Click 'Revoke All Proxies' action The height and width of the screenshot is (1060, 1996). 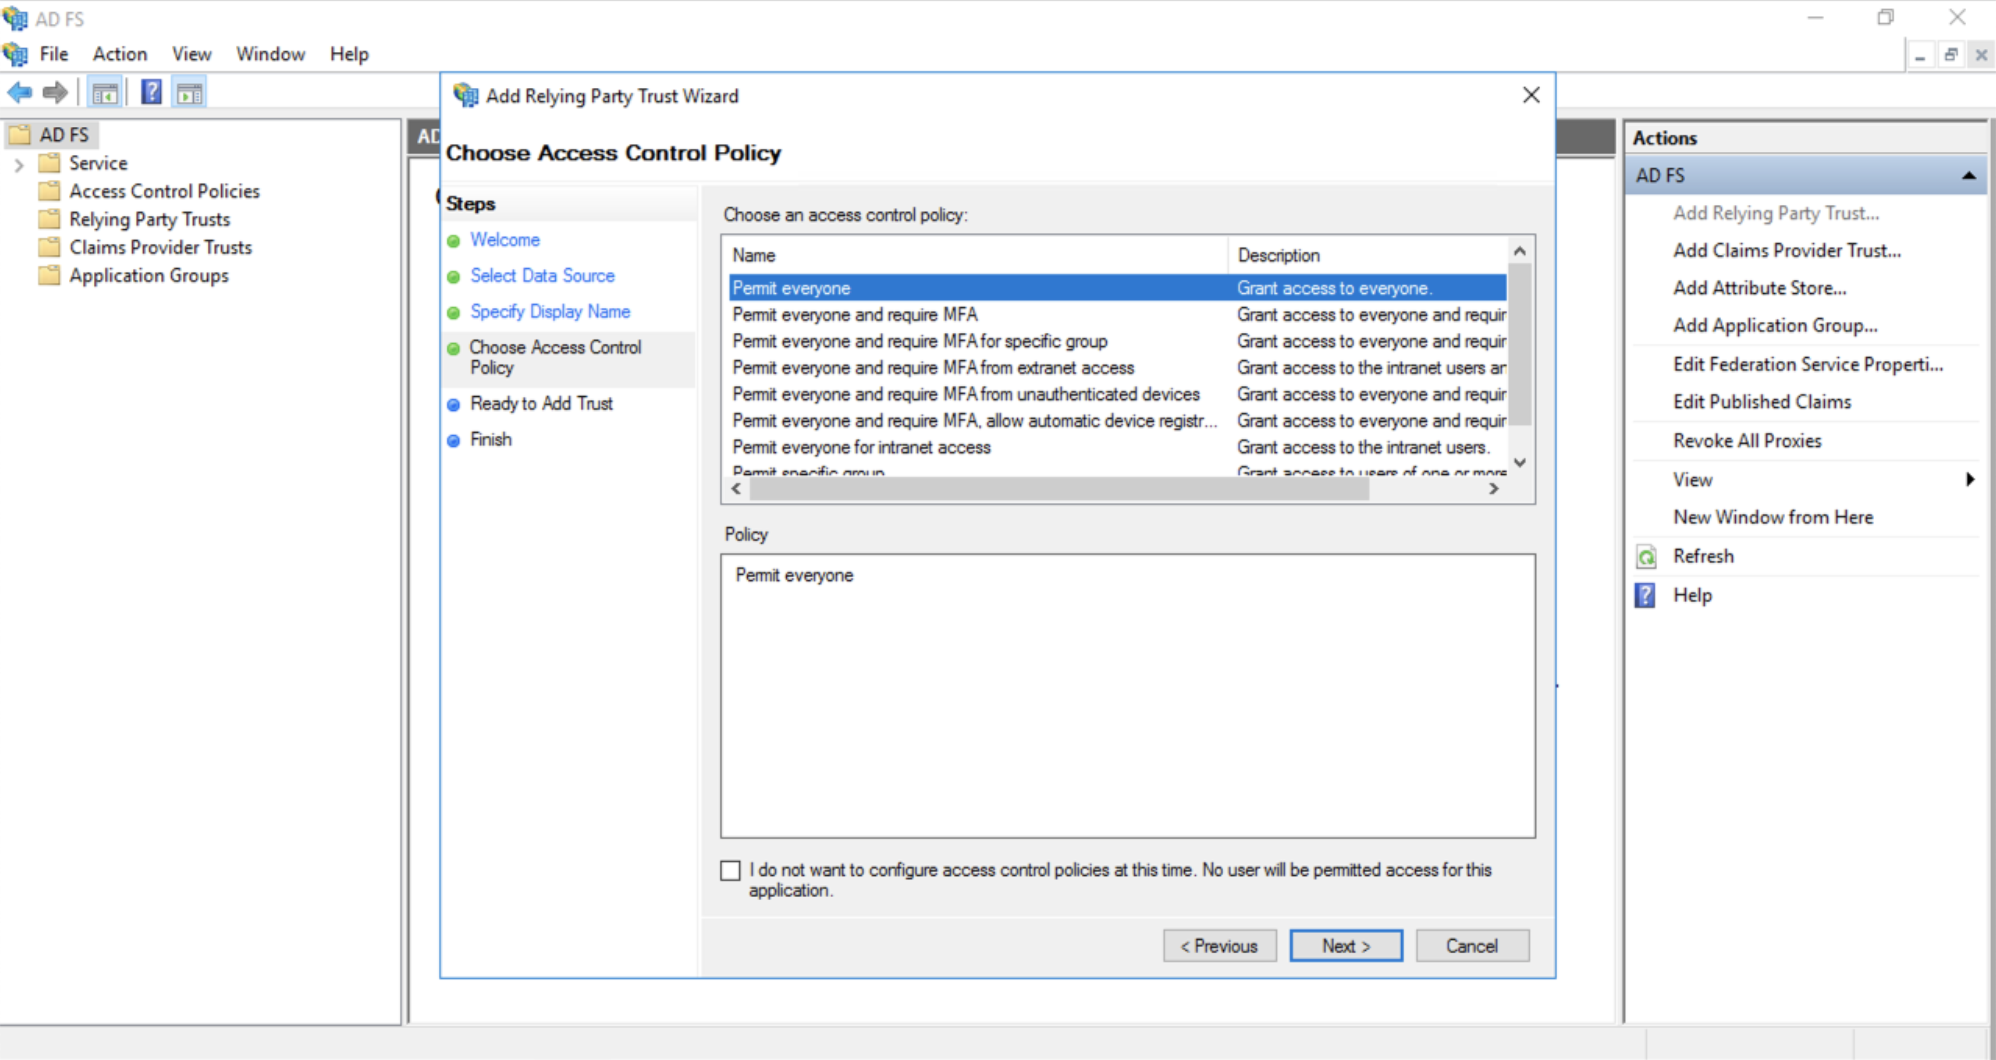(x=1747, y=441)
